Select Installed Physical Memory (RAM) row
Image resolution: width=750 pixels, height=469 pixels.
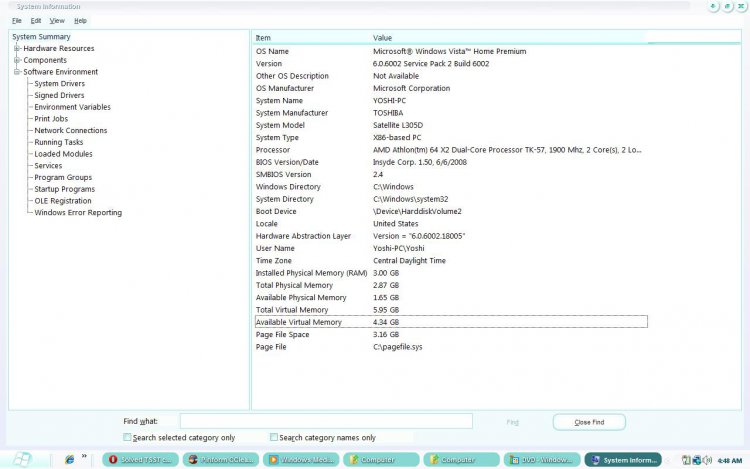pos(451,273)
